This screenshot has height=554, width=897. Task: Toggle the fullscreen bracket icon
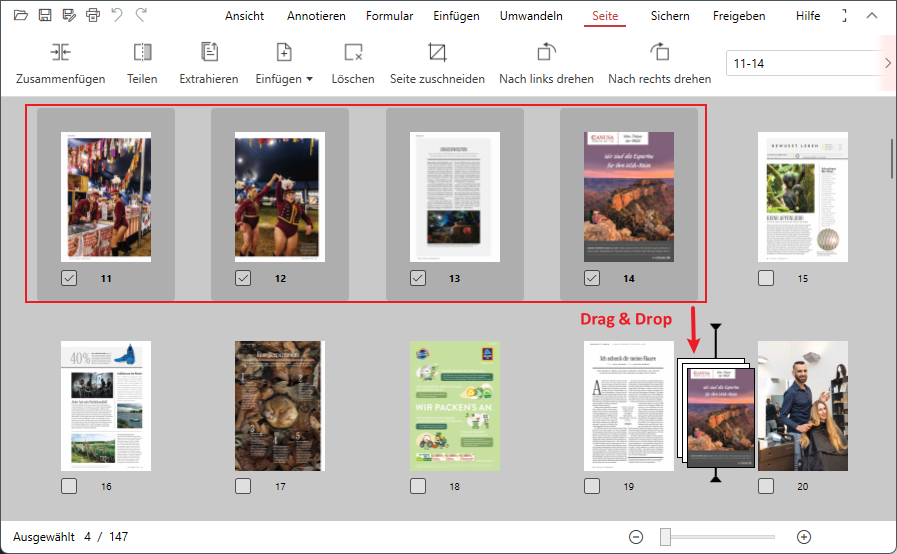844,15
